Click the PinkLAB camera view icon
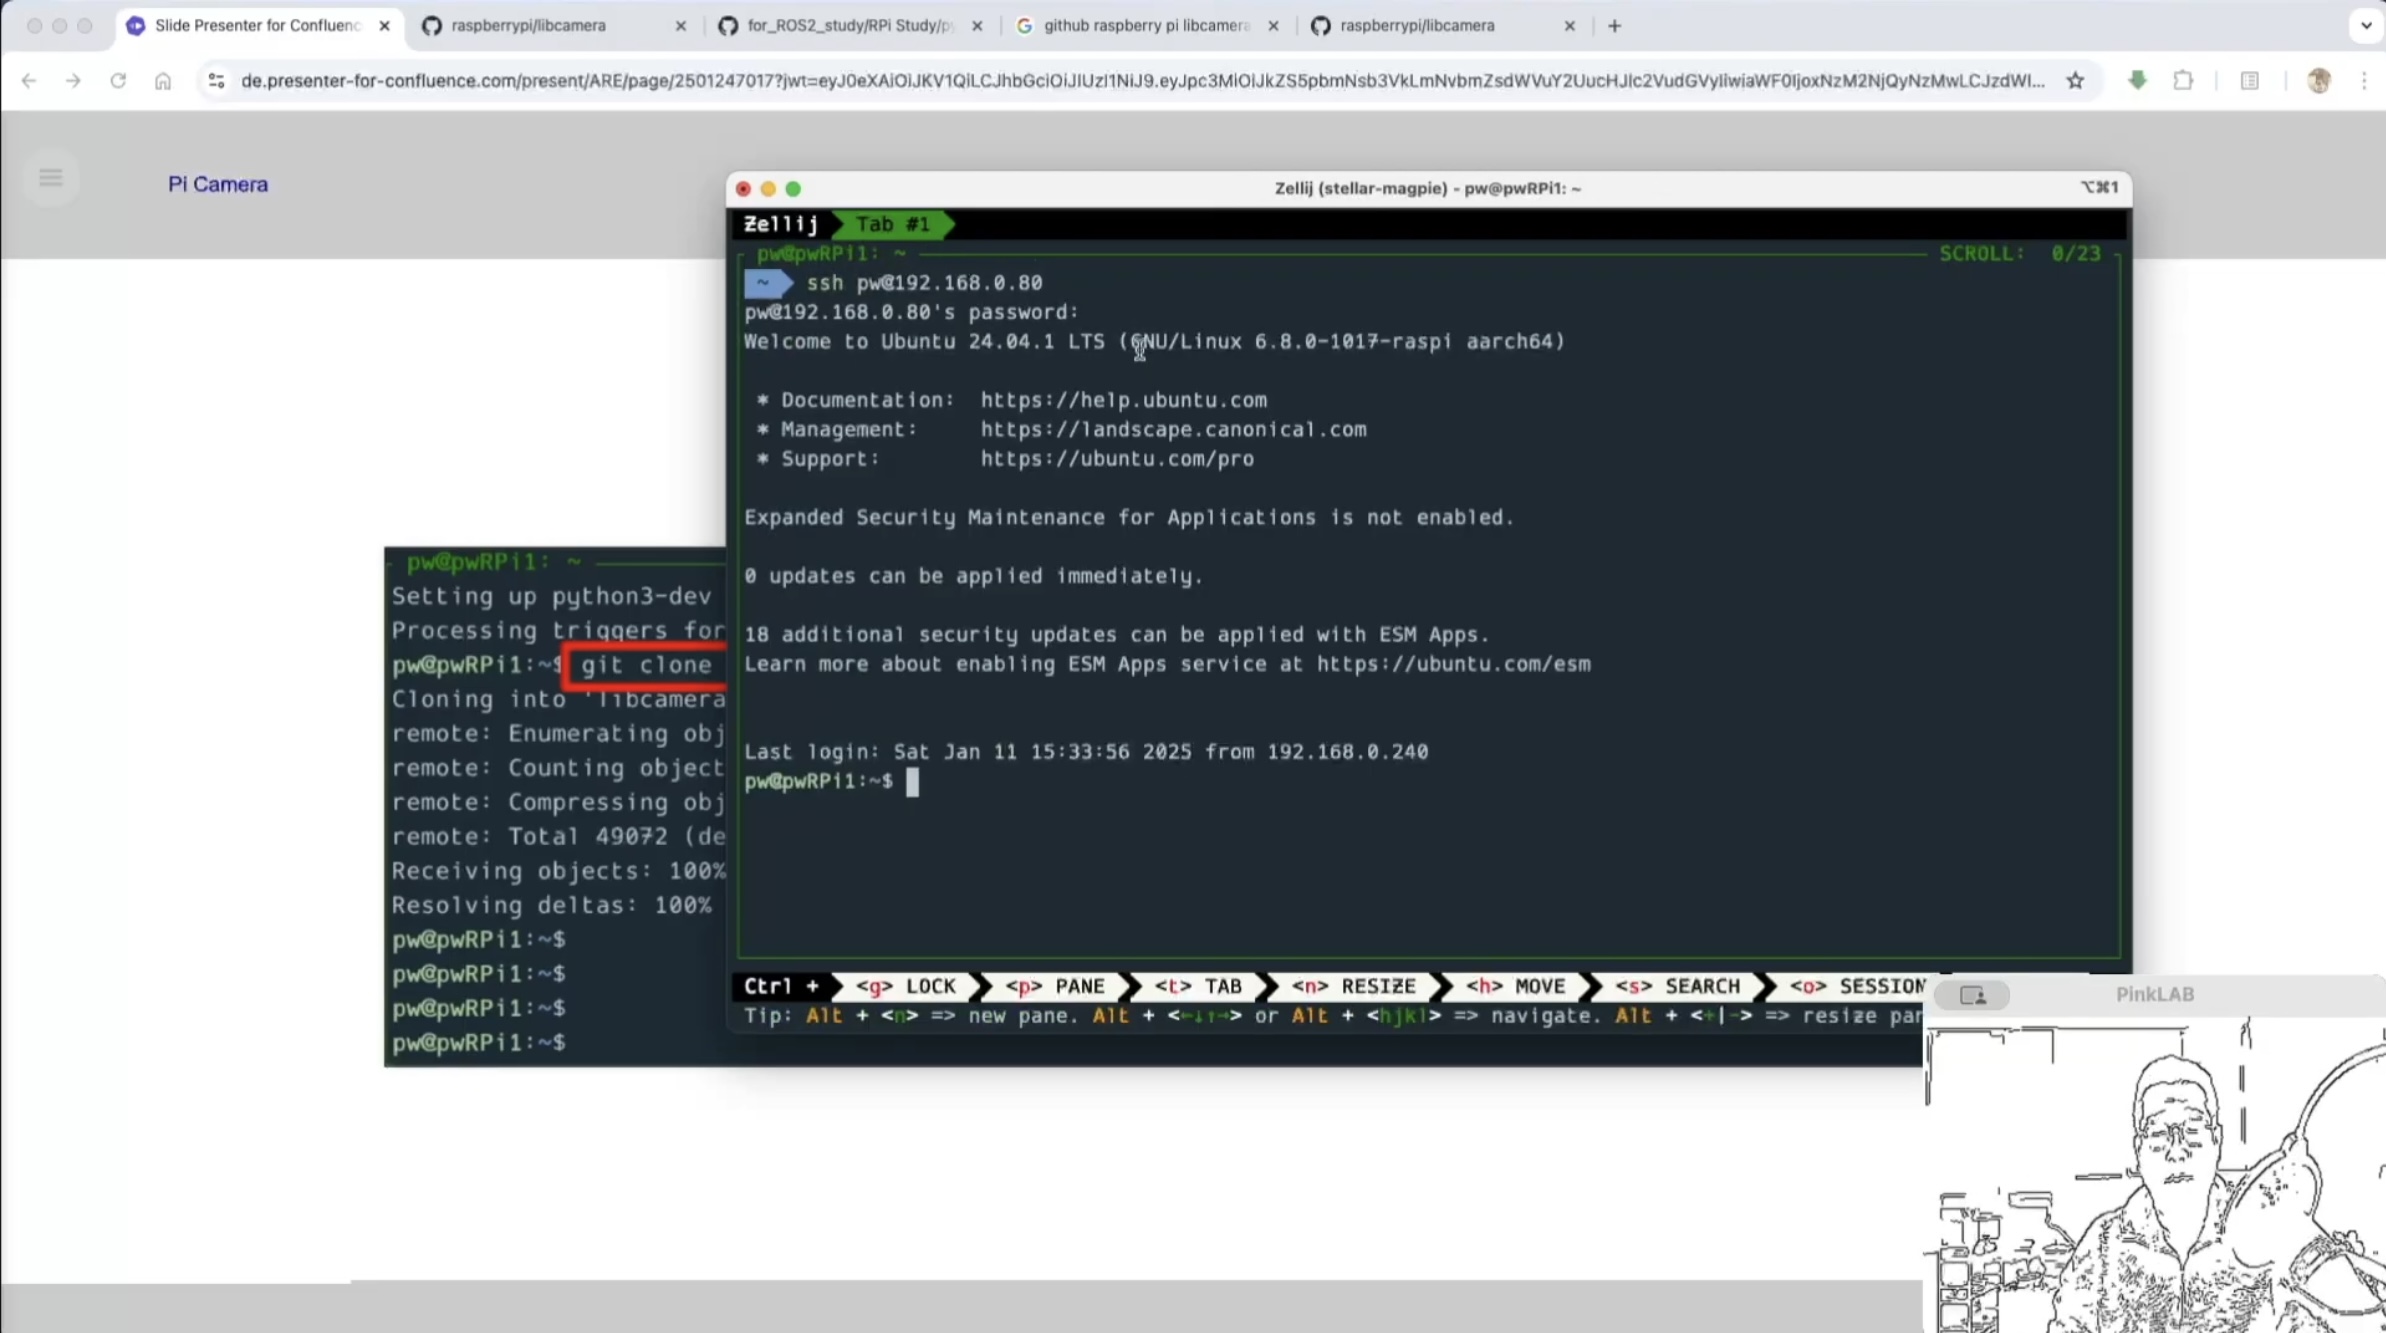This screenshot has width=2386, height=1333. point(1972,995)
